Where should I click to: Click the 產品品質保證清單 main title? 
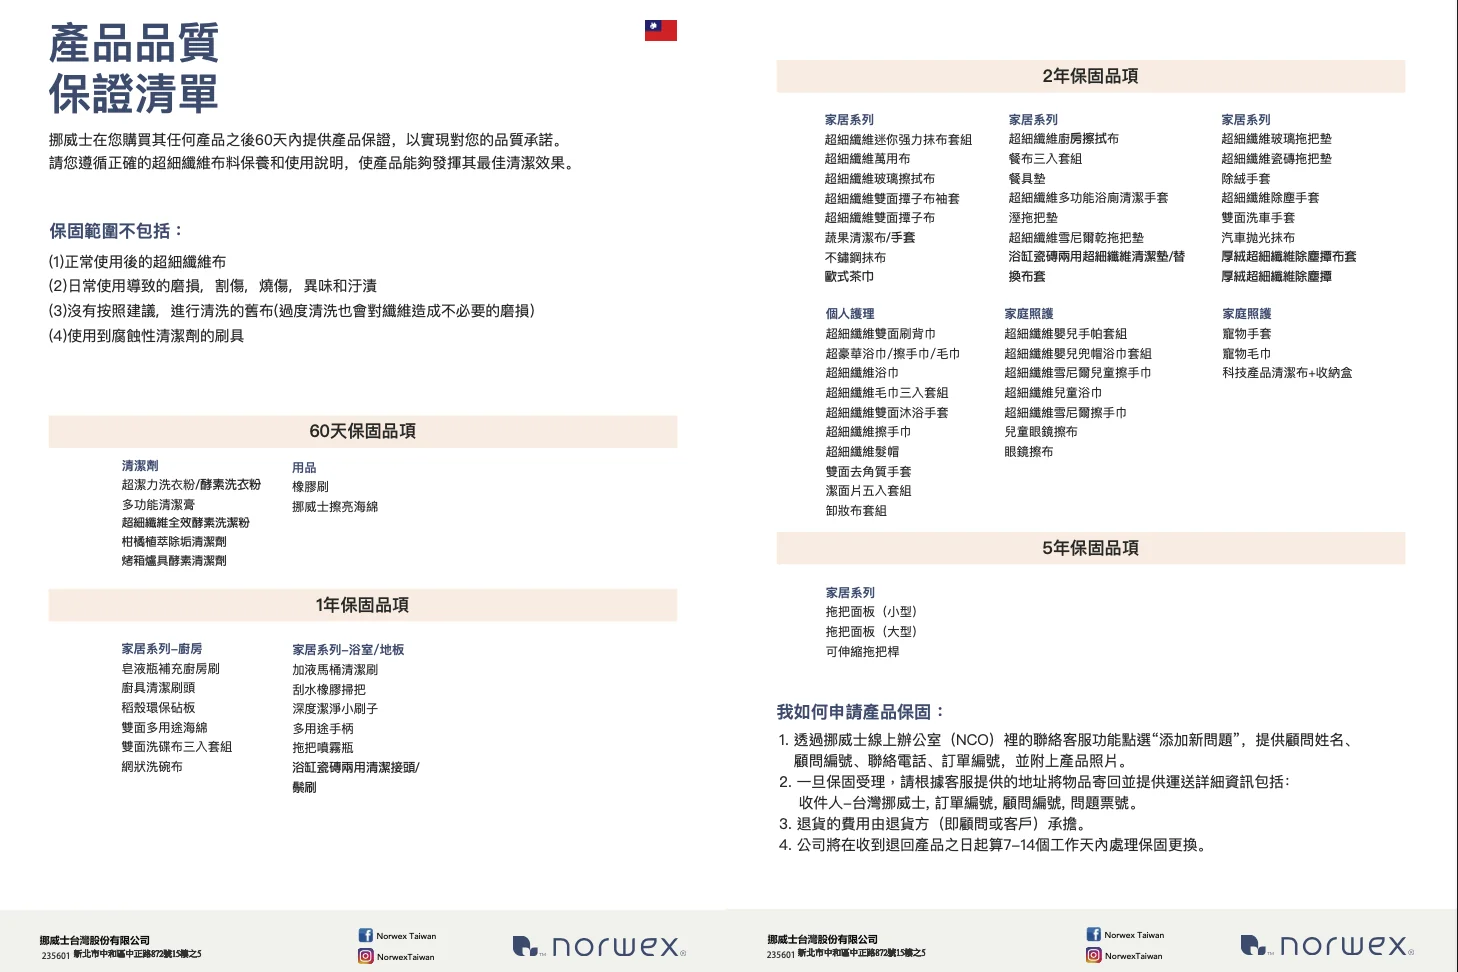tap(134, 69)
